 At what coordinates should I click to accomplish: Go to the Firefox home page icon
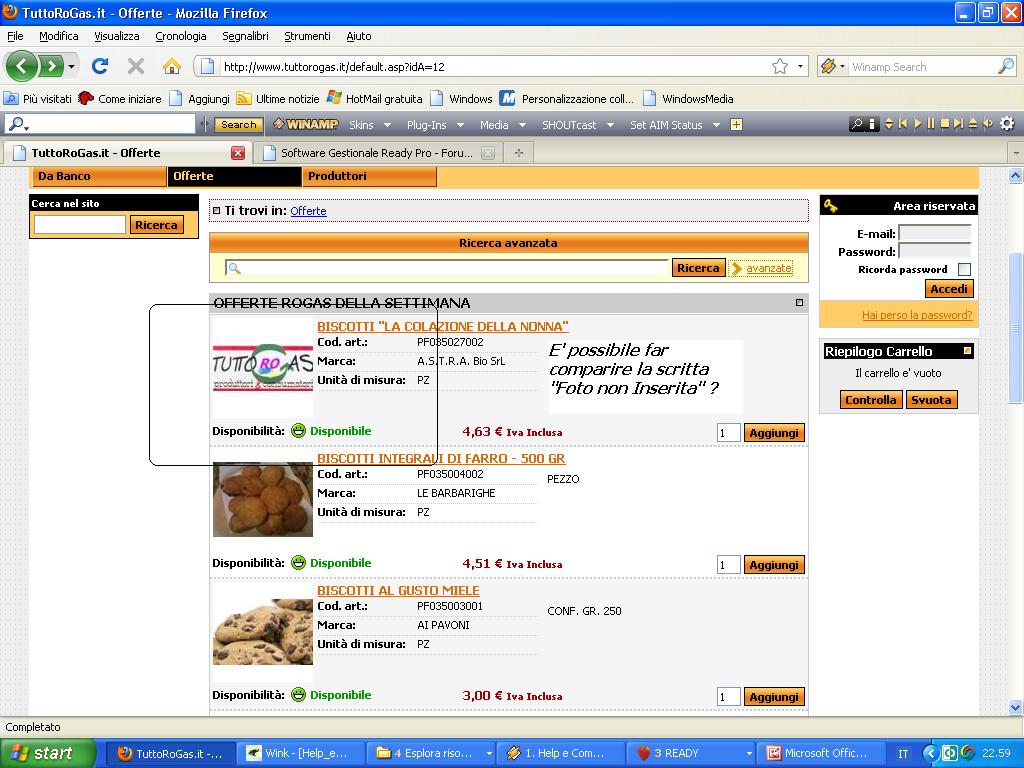pyautogui.click(x=172, y=66)
